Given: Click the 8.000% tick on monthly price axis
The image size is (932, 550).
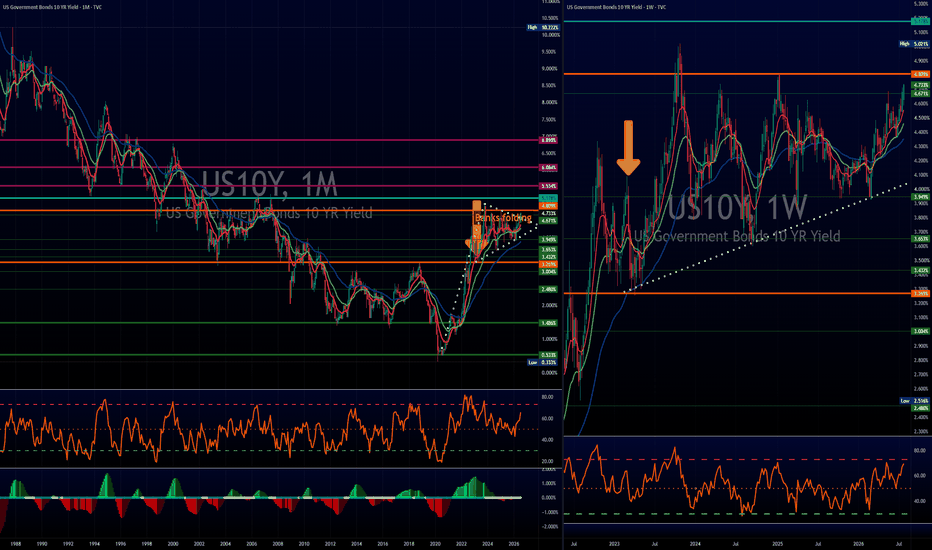Looking at the screenshot, I should point(550,102).
